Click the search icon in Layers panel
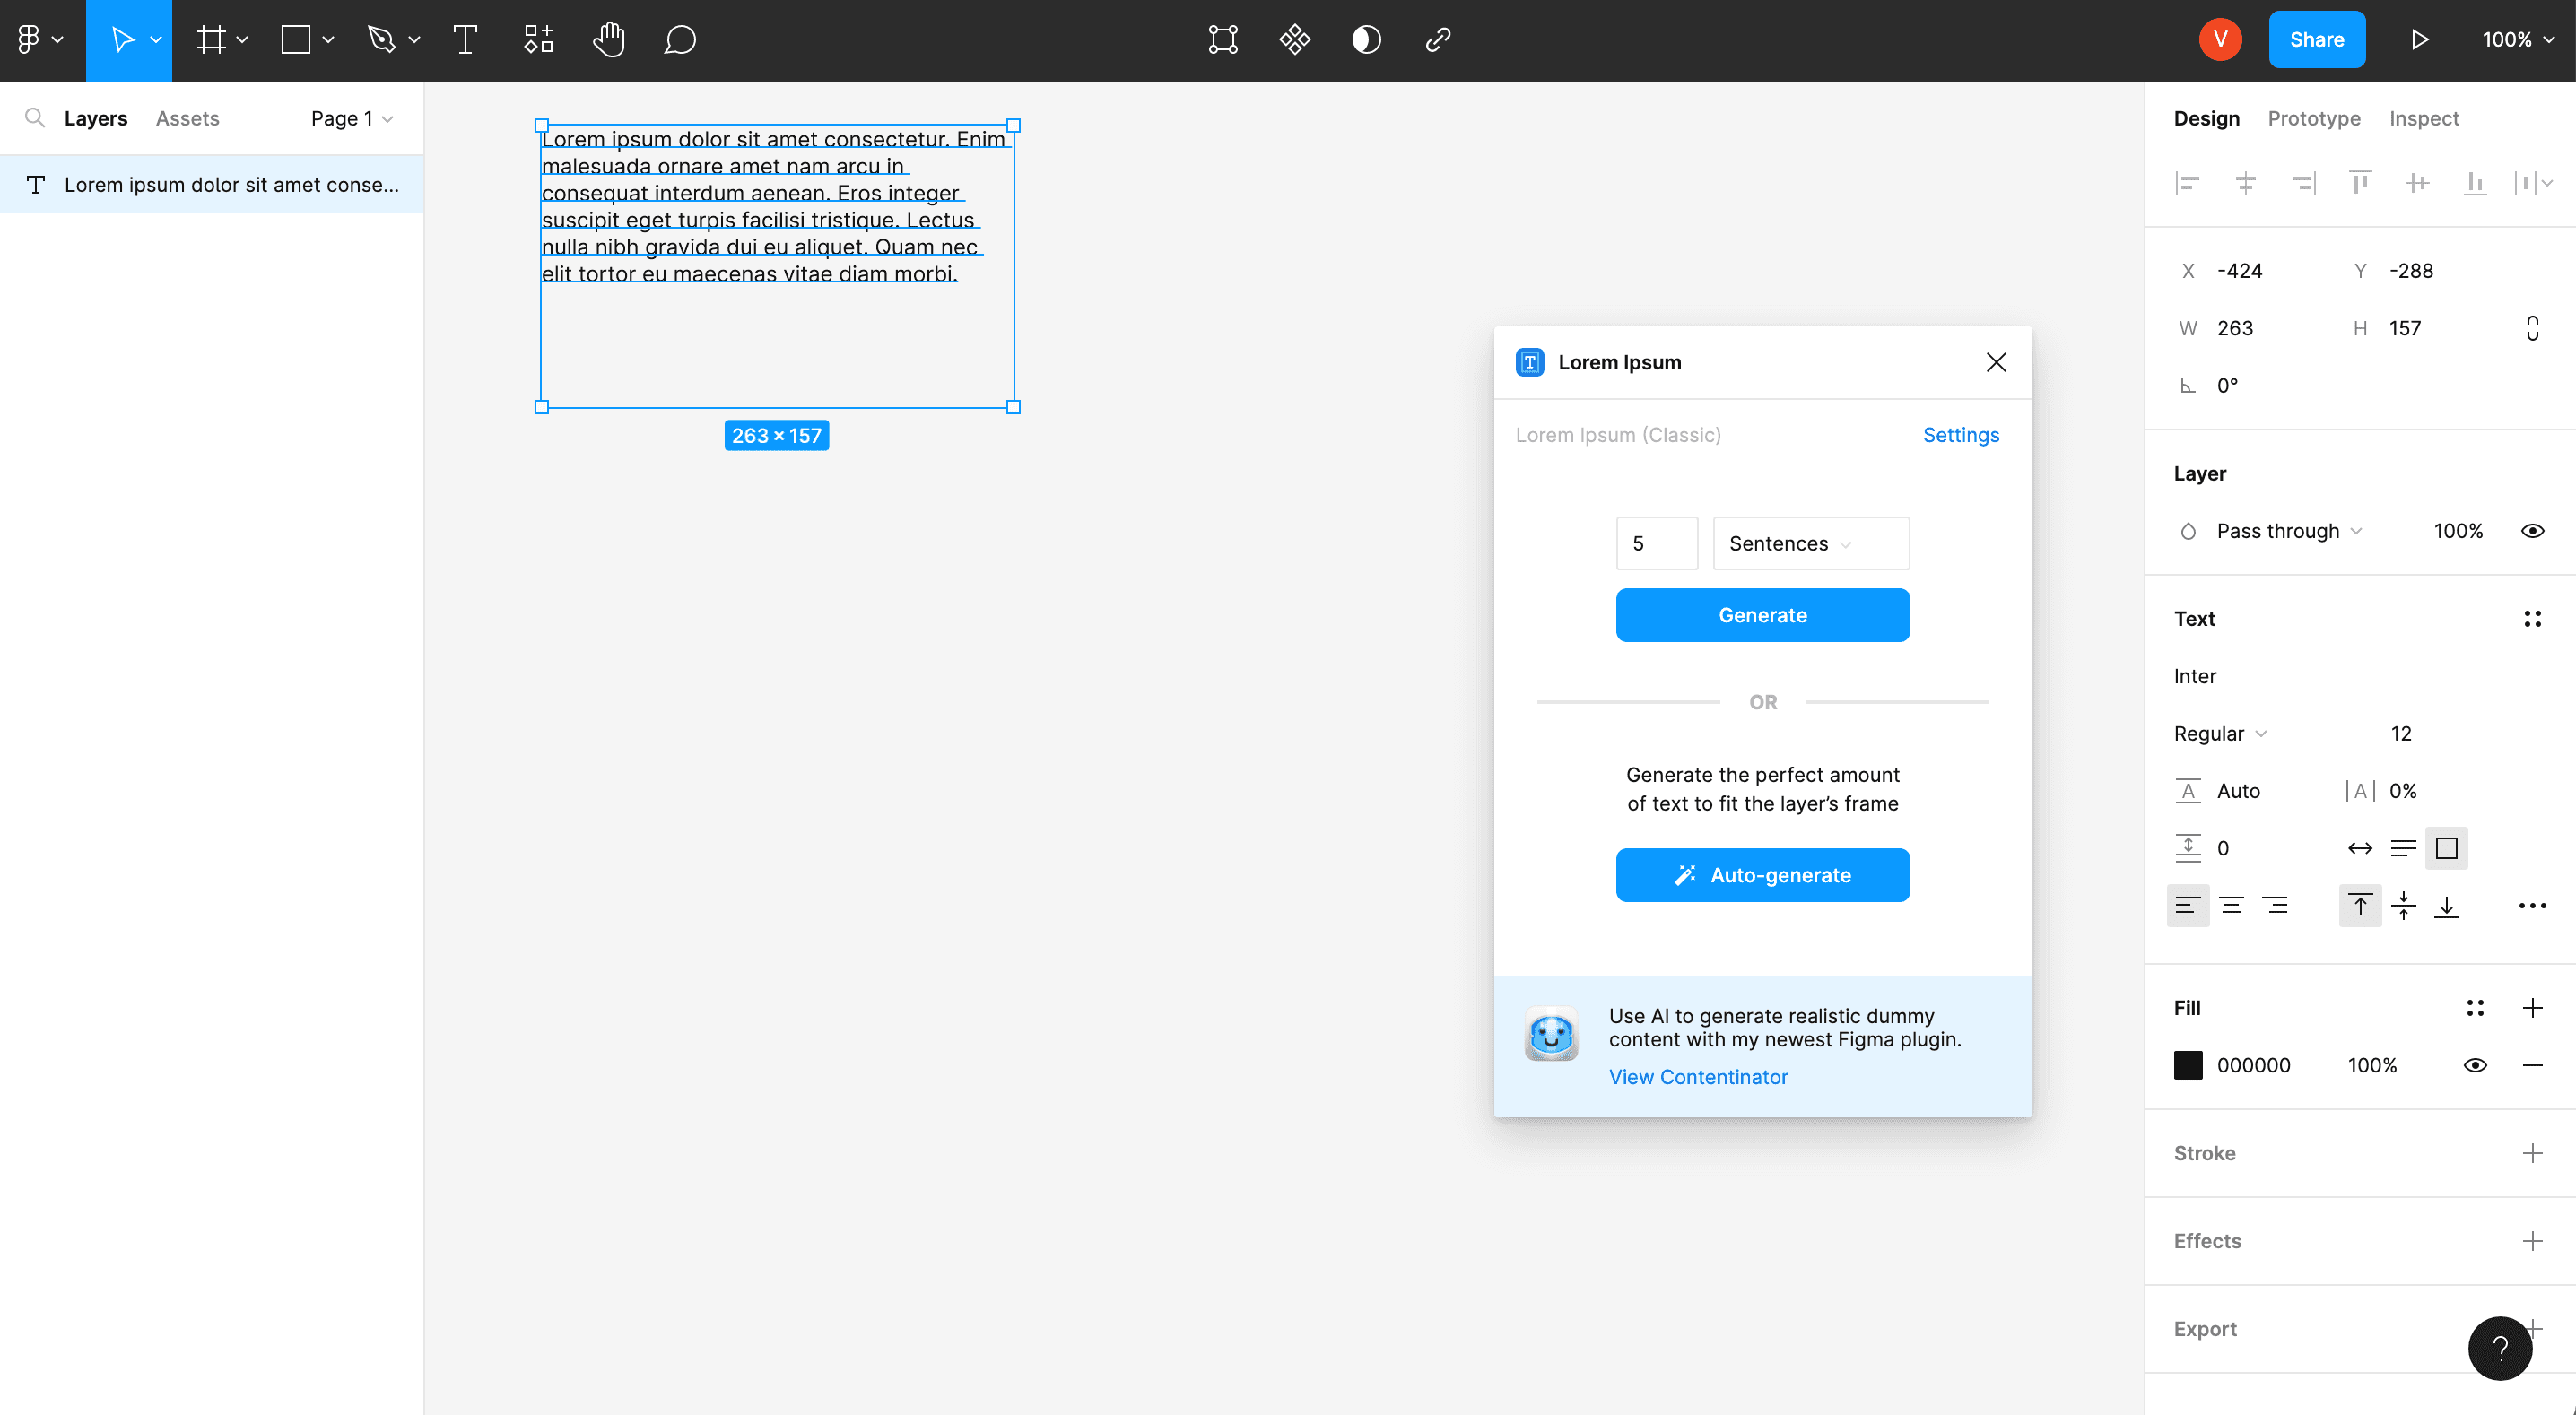This screenshot has width=2576, height=1415. [x=35, y=118]
